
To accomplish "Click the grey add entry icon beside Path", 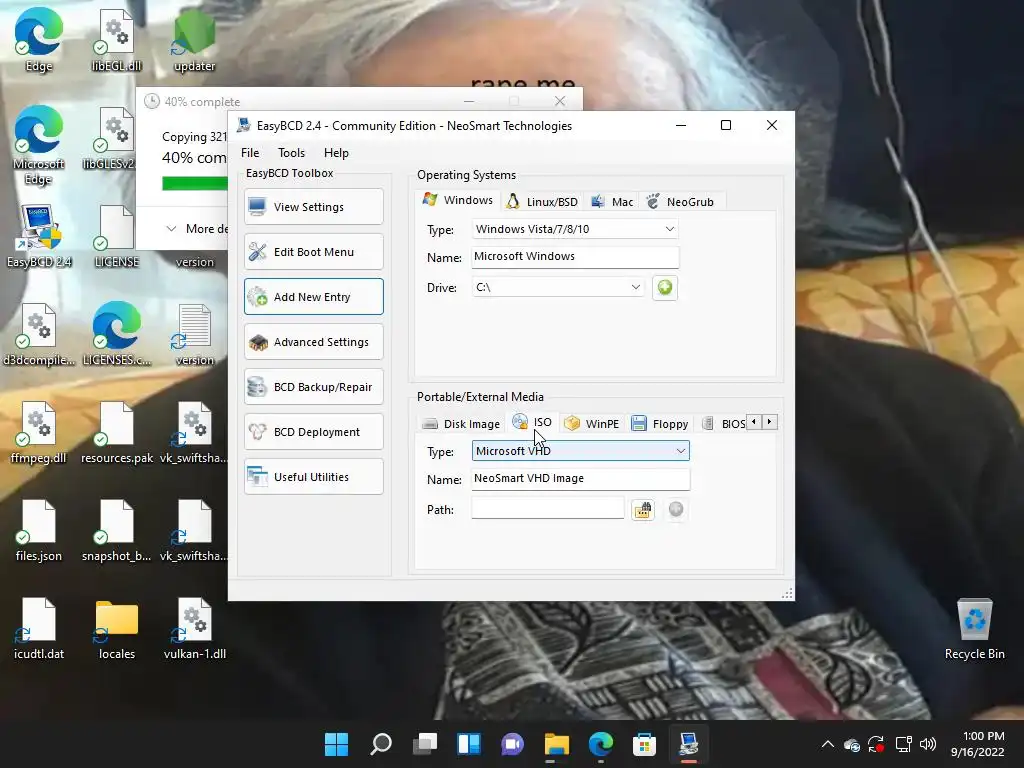I will tap(676, 509).
